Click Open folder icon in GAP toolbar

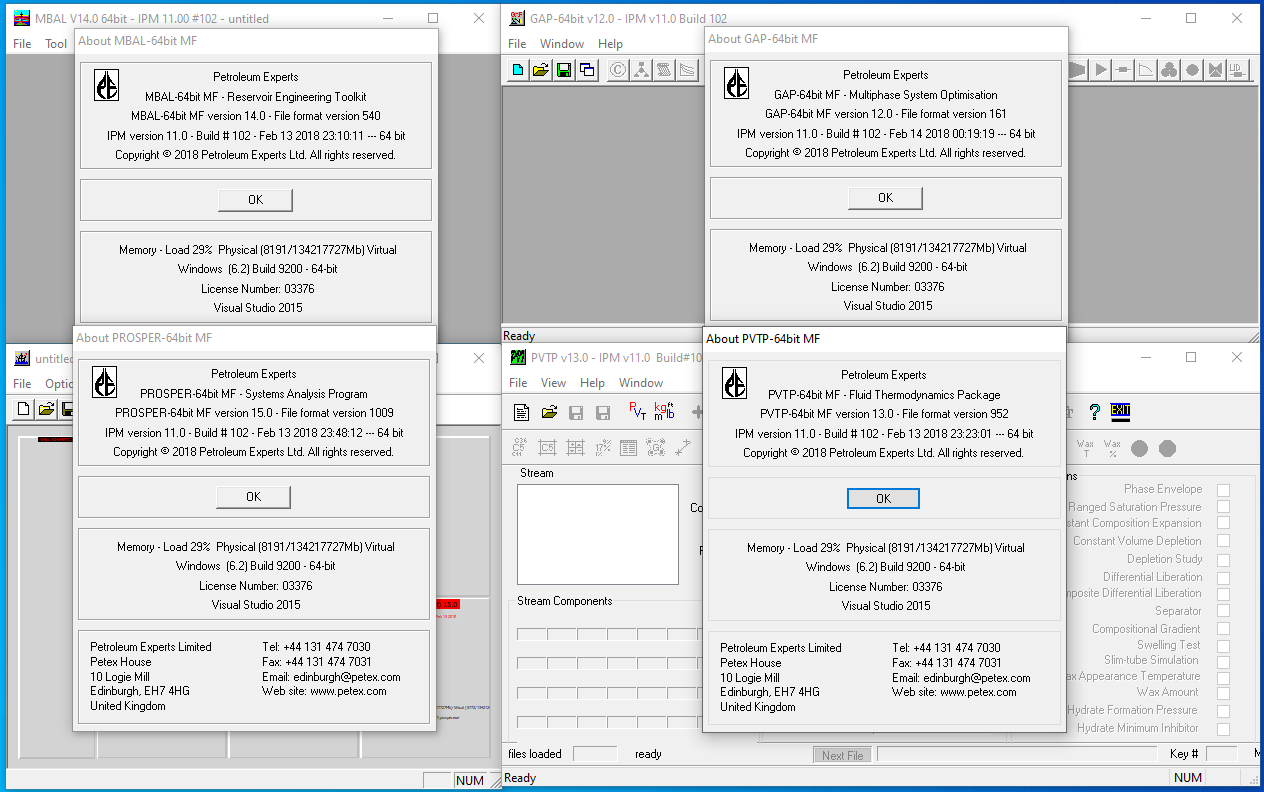pos(541,70)
